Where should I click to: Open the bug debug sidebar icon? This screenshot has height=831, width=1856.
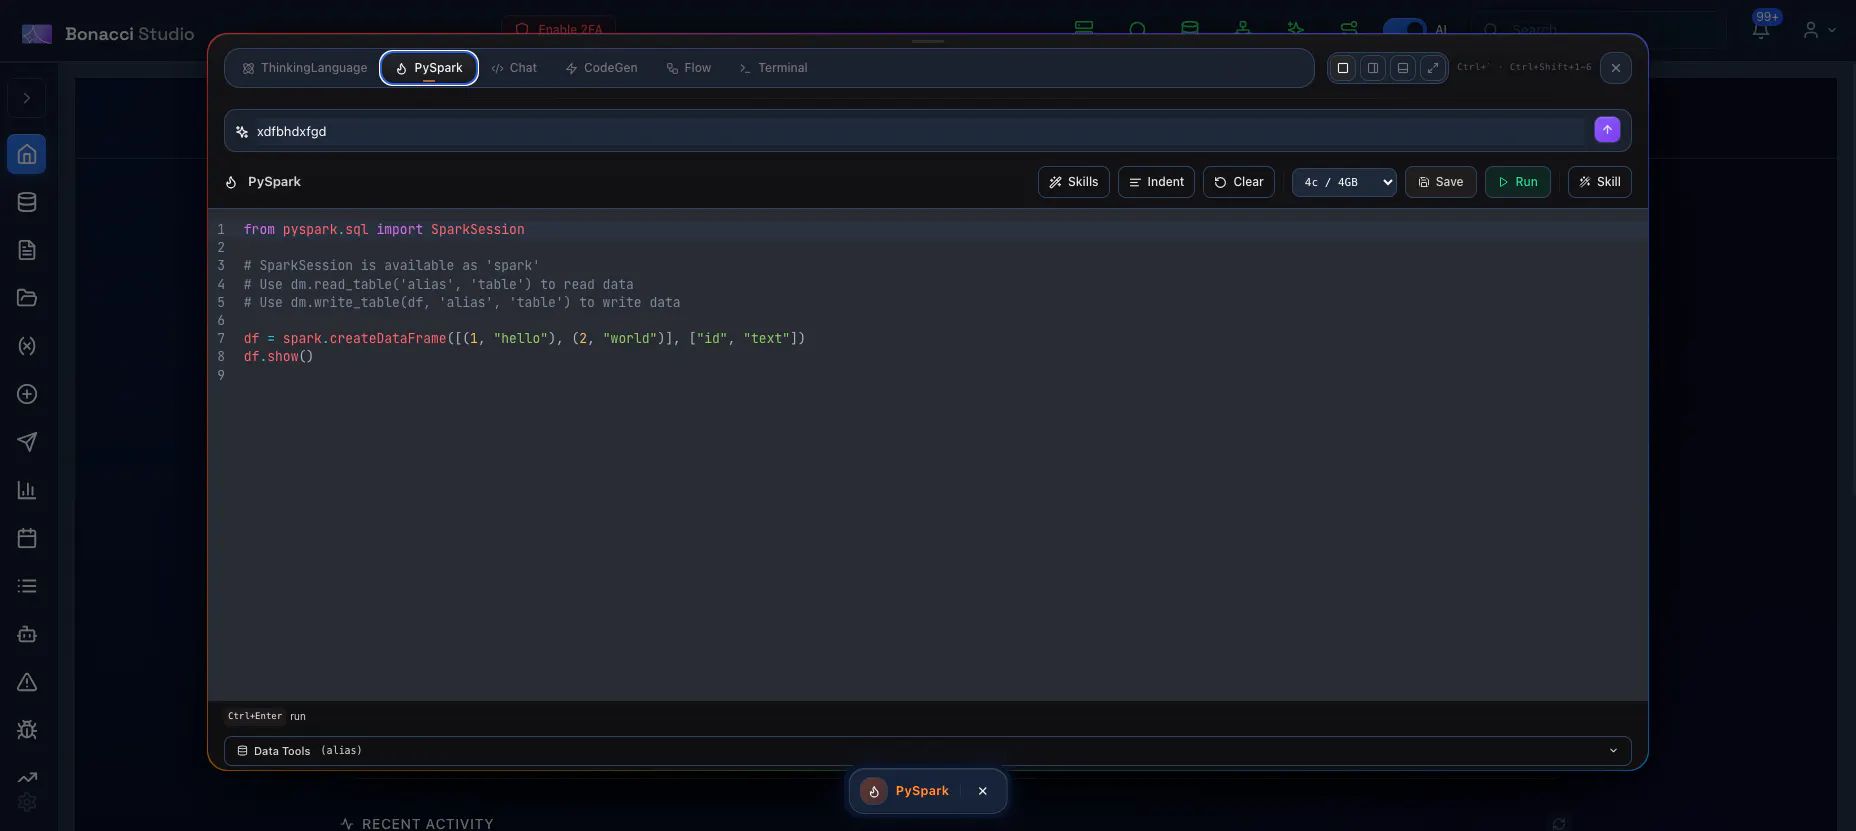27,730
